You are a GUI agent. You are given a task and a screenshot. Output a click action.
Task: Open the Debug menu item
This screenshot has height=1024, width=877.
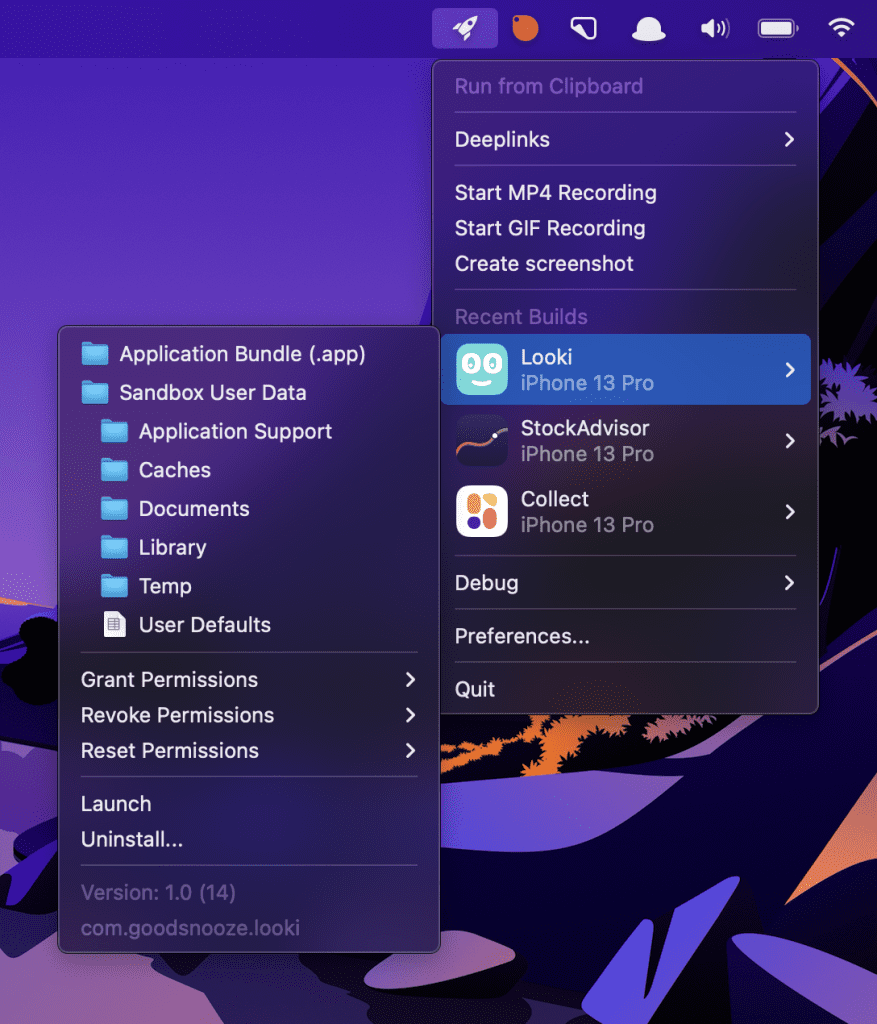tap(625, 583)
